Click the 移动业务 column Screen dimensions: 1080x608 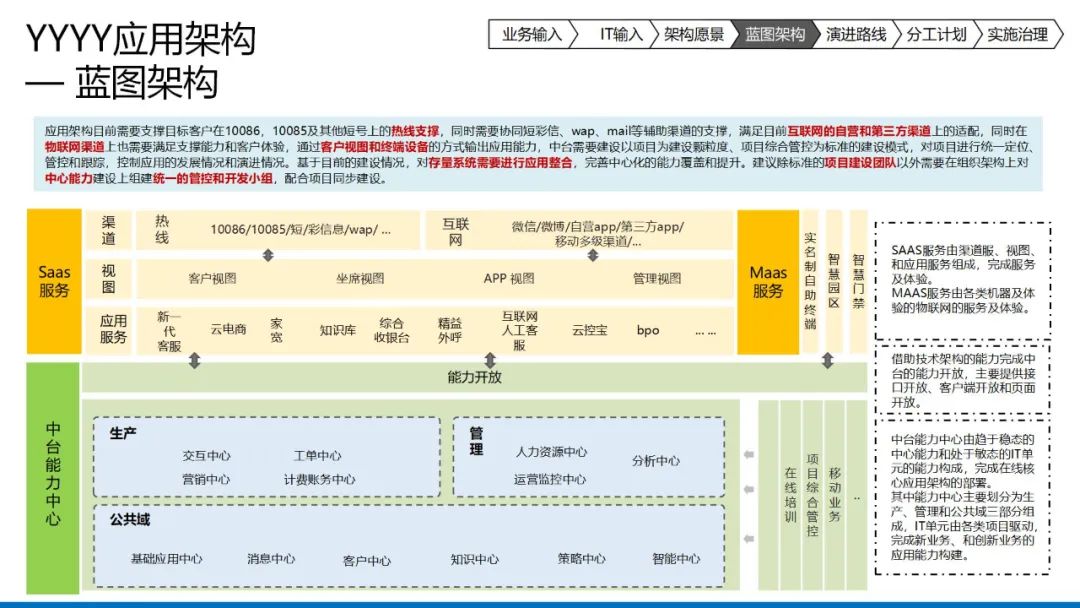[835, 495]
